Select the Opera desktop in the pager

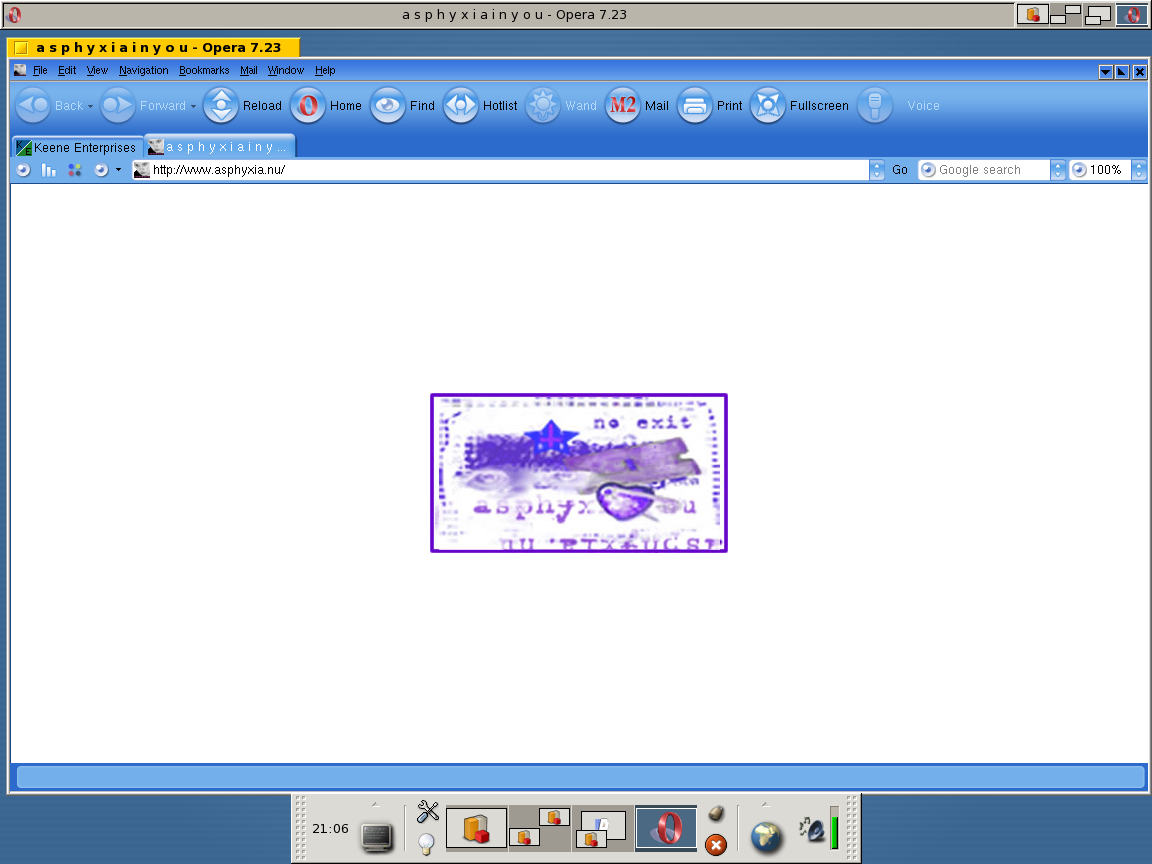666,828
